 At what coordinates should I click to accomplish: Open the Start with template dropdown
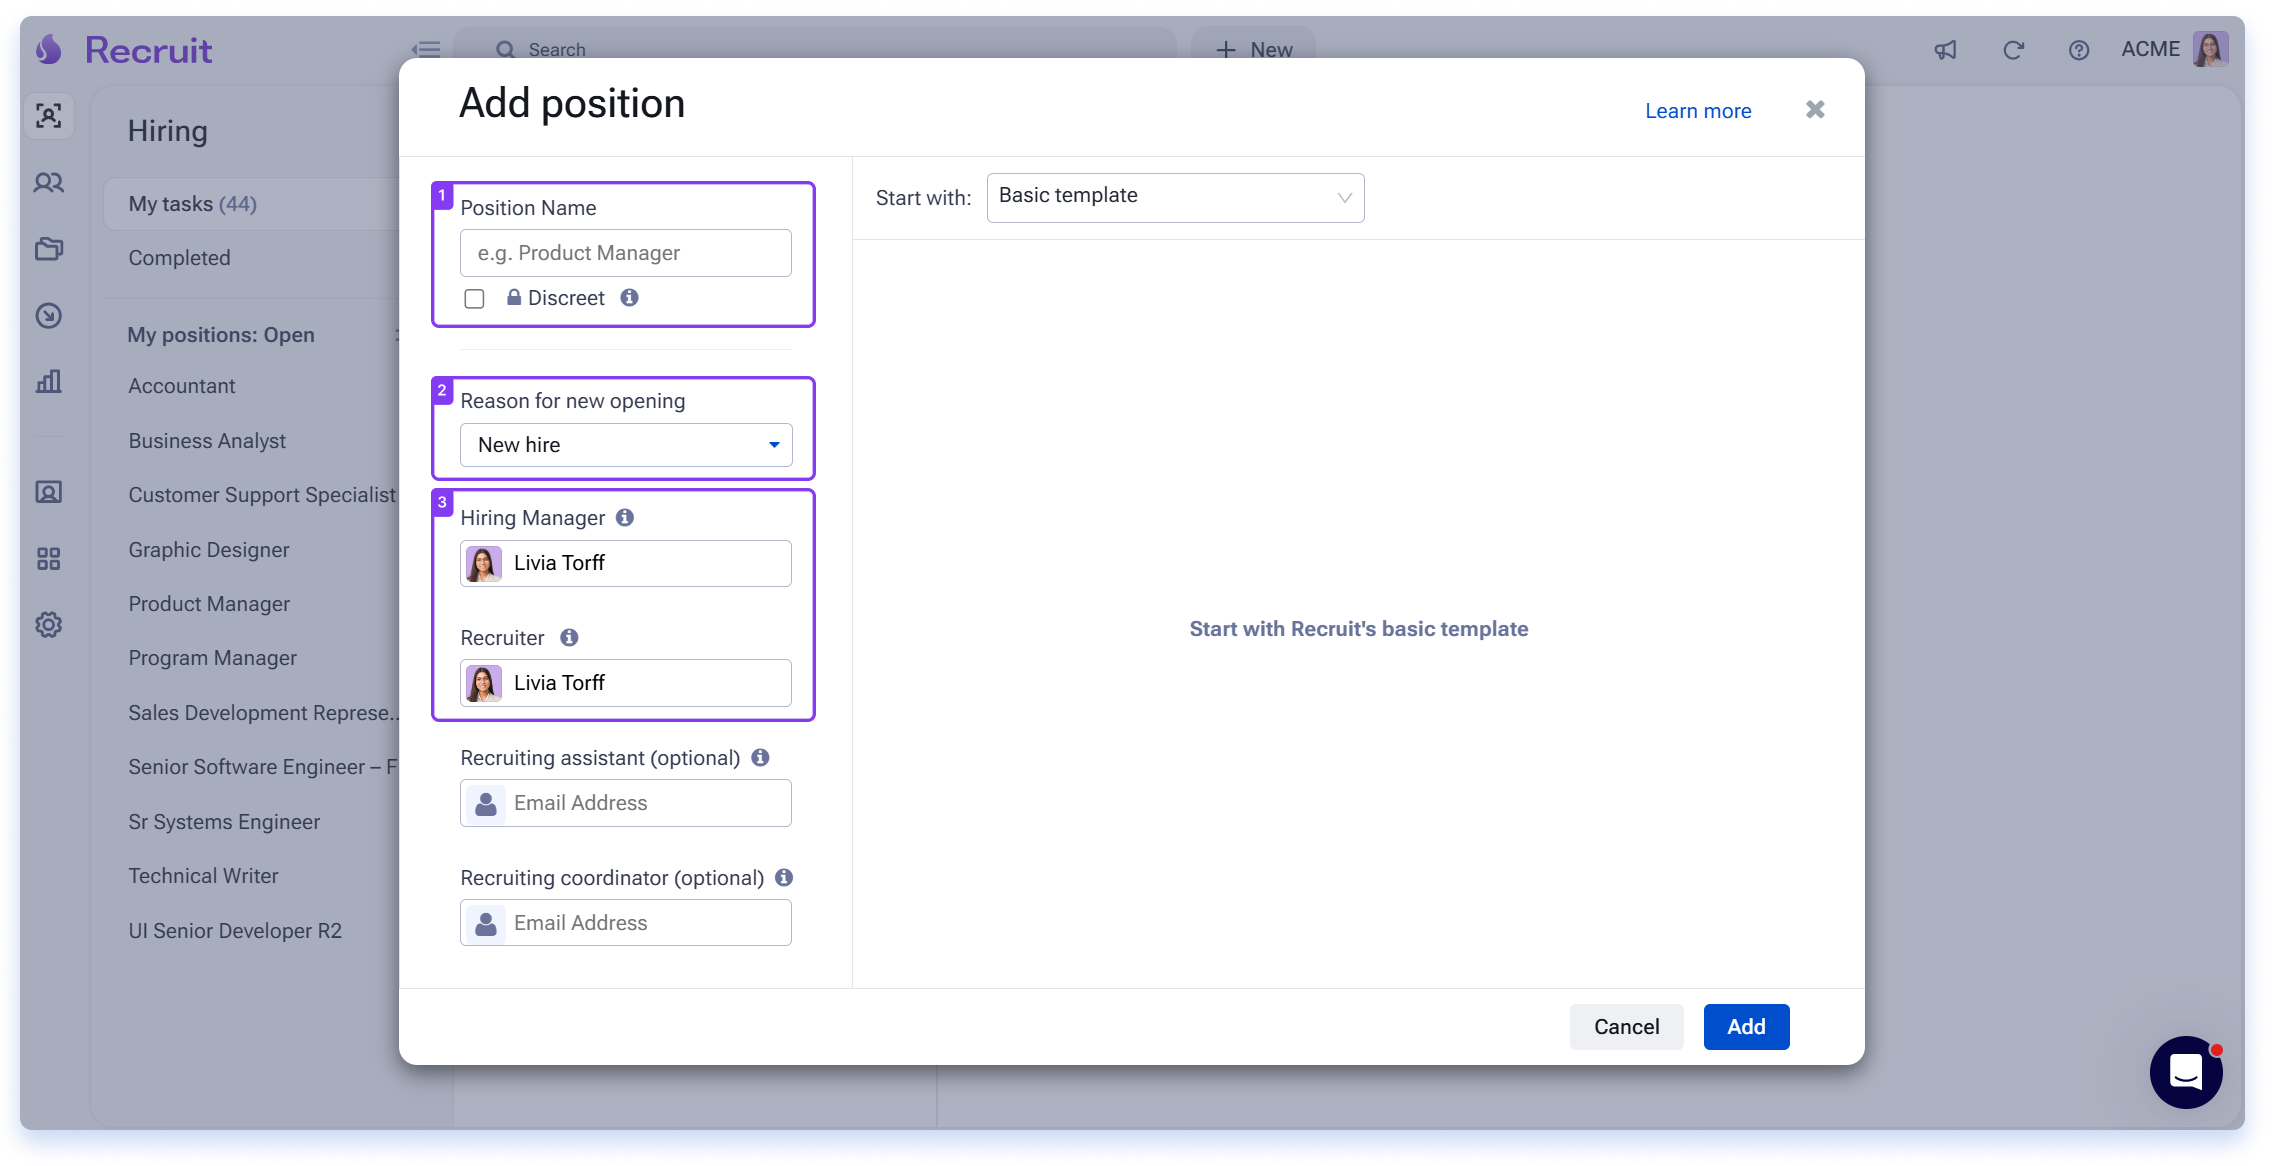pos(1175,197)
